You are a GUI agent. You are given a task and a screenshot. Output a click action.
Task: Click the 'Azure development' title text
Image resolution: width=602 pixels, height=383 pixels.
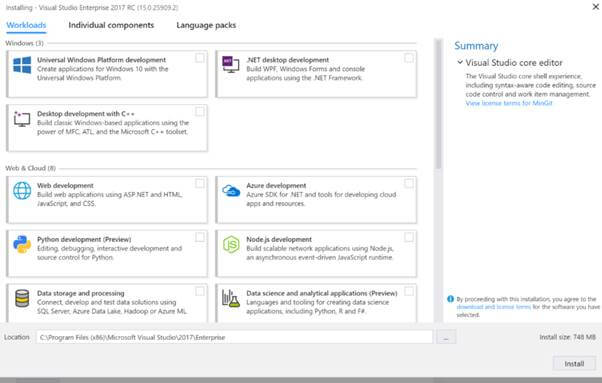276,185
